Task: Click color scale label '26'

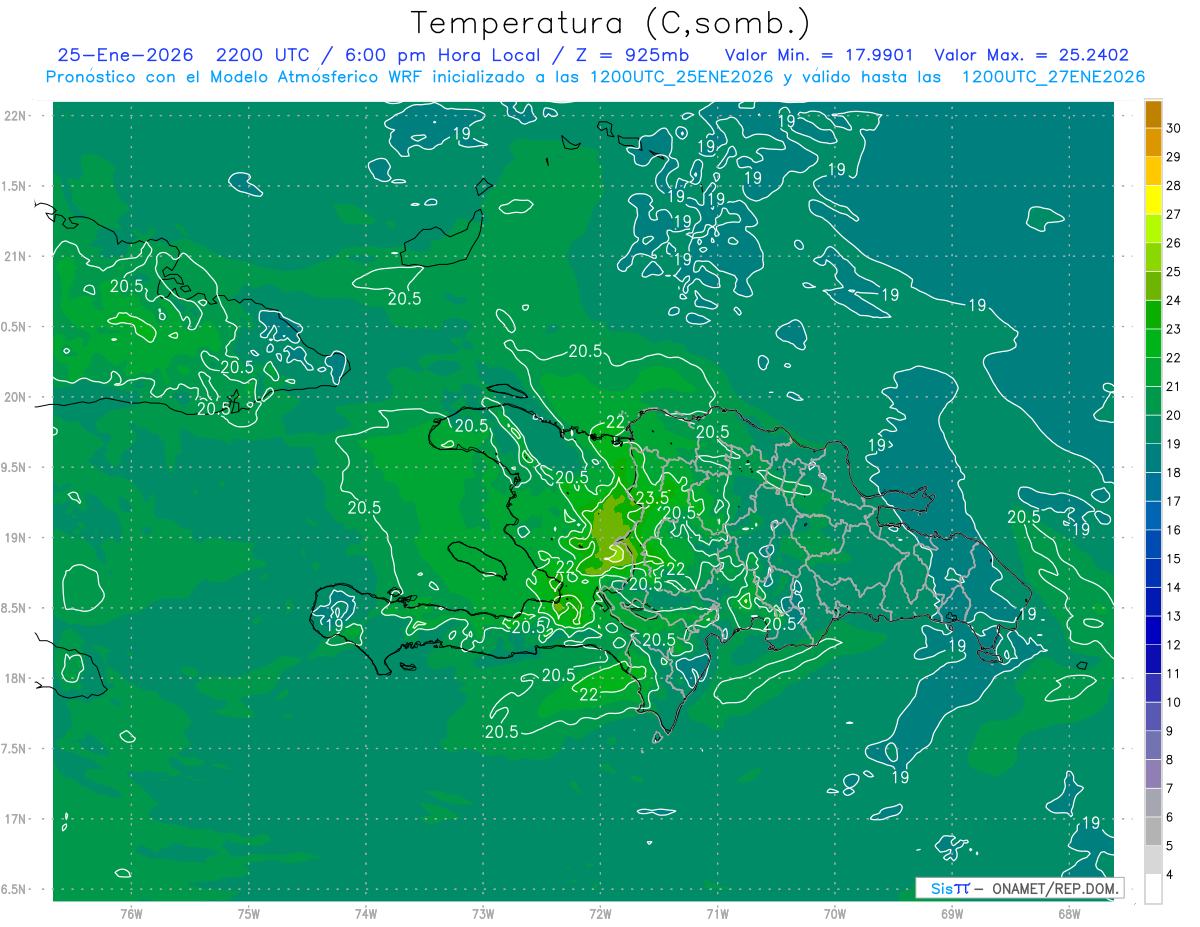Action: coord(1173,243)
